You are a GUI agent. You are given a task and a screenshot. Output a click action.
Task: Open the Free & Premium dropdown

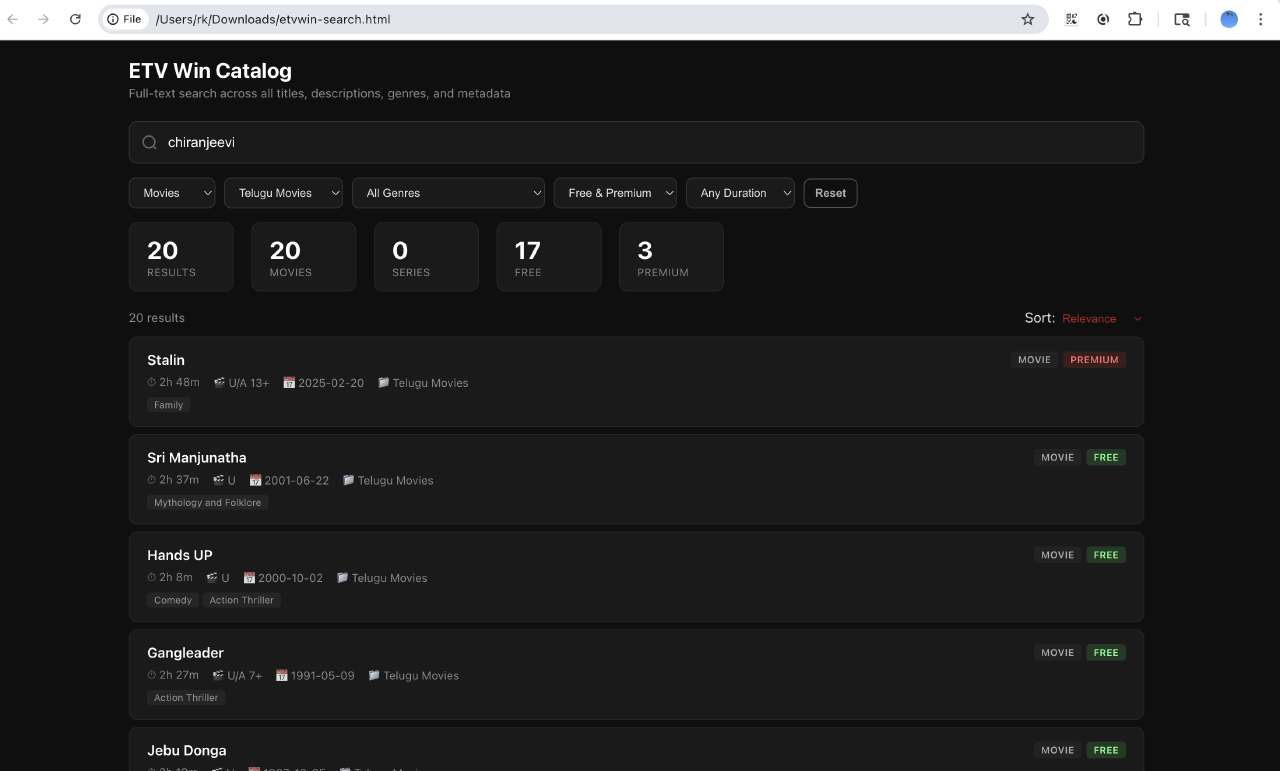click(x=615, y=192)
